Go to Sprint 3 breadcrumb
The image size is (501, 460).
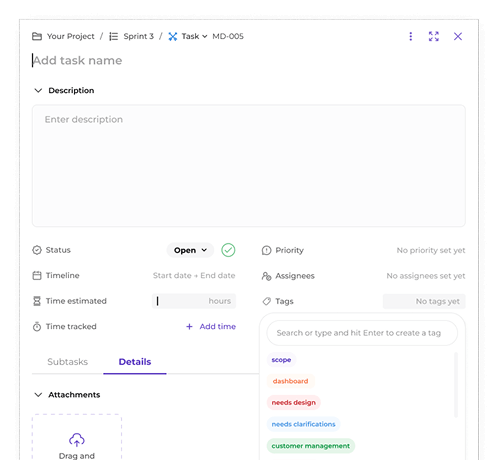[139, 36]
